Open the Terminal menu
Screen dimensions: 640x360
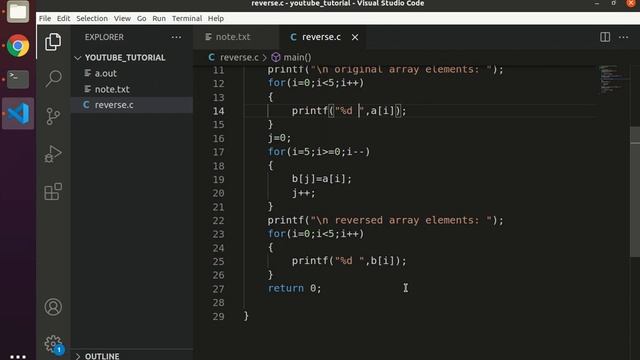187,18
